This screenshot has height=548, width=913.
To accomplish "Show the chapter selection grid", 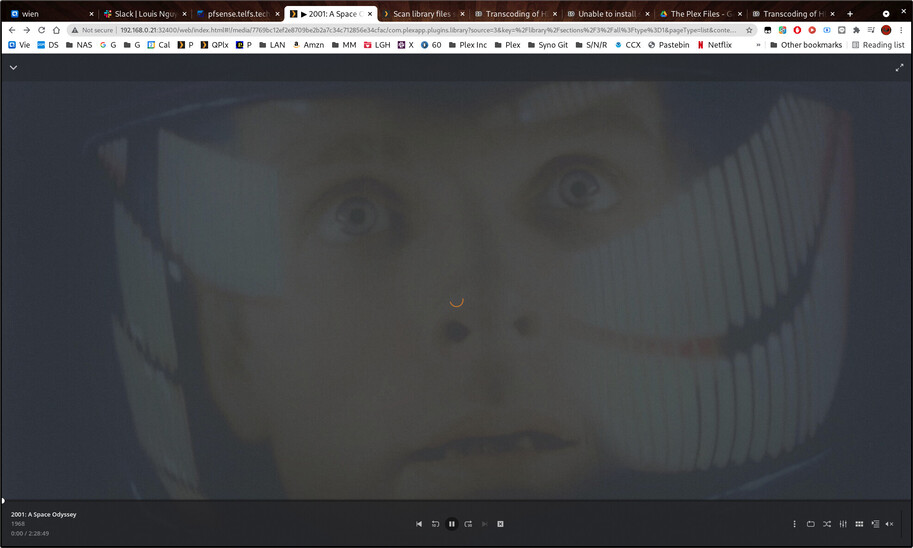I will 859,524.
